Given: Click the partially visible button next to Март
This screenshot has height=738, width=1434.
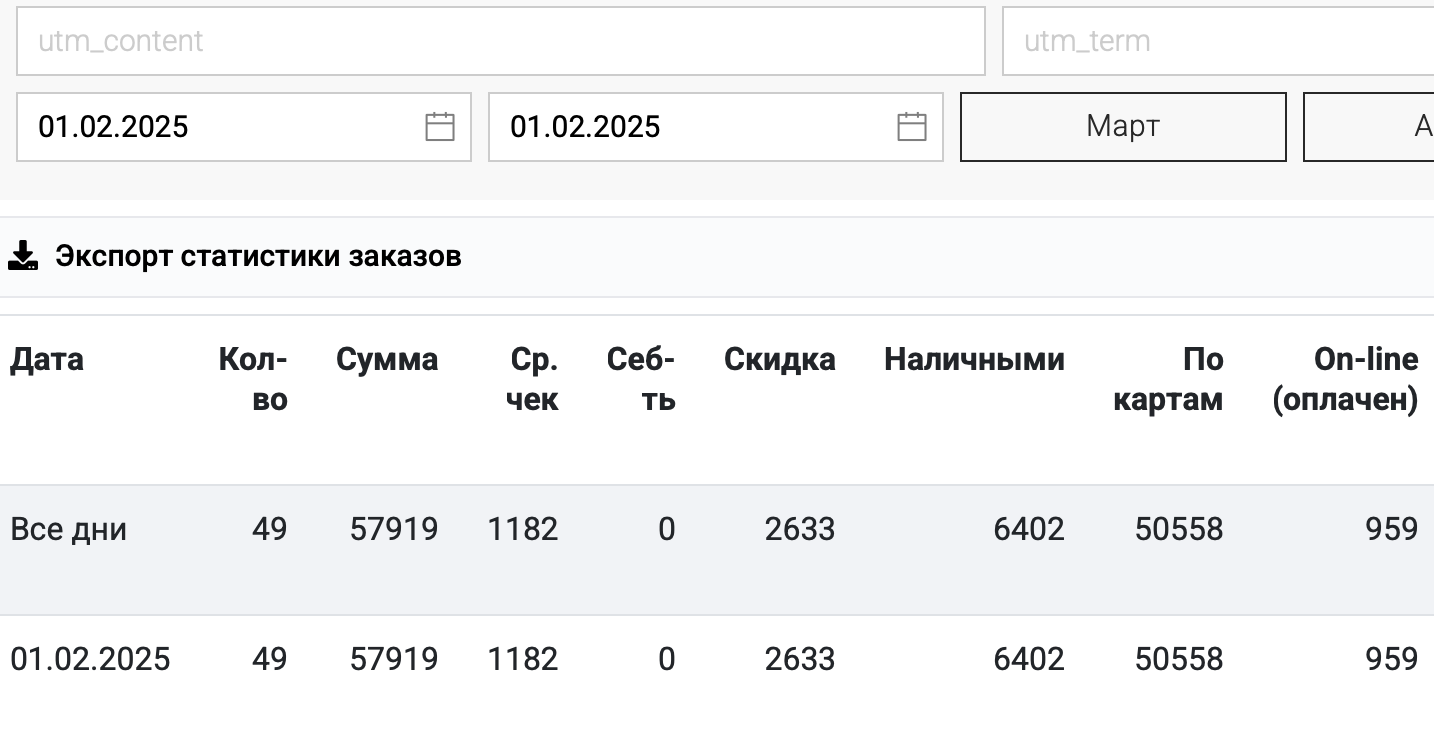Looking at the screenshot, I should coord(1369,127).
